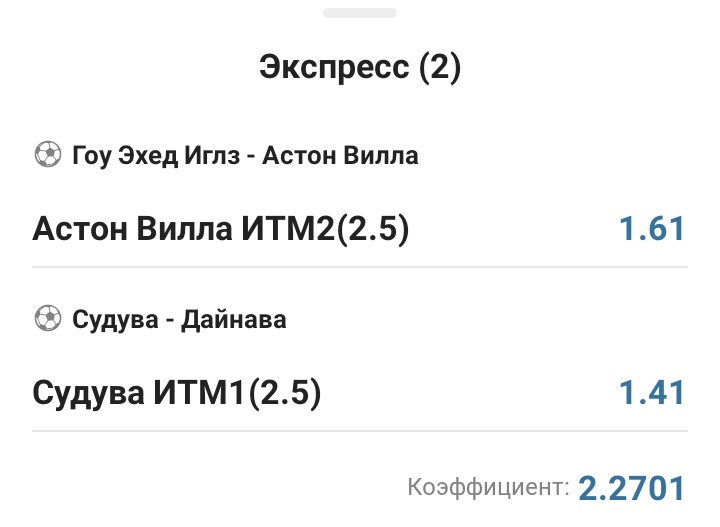Tap Судува in the small match header
The height and width of the screenshot is (527, 720).
pos(114,319)
